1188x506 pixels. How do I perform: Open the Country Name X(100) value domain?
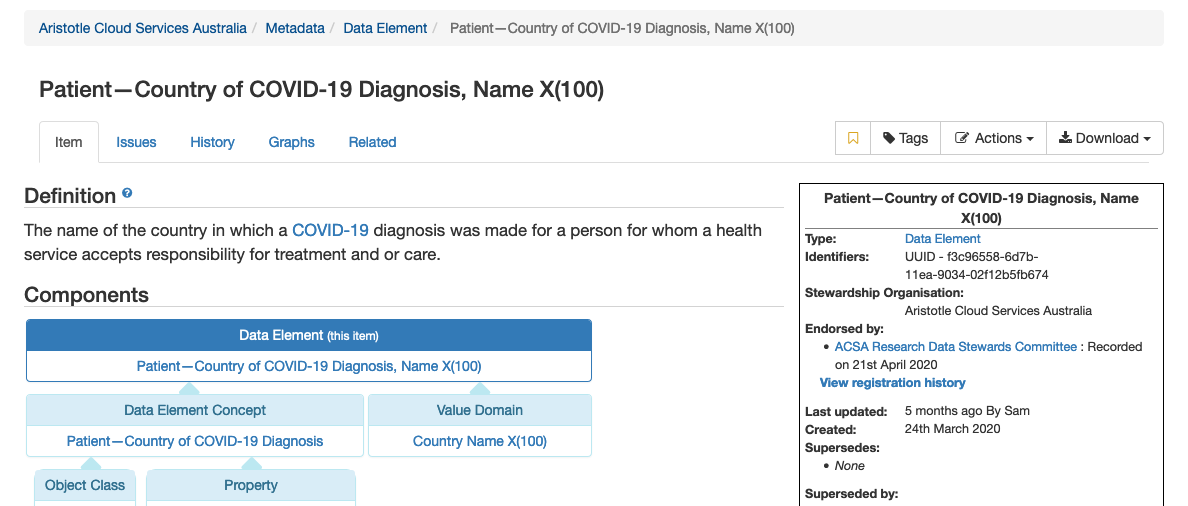coord(480,441)
